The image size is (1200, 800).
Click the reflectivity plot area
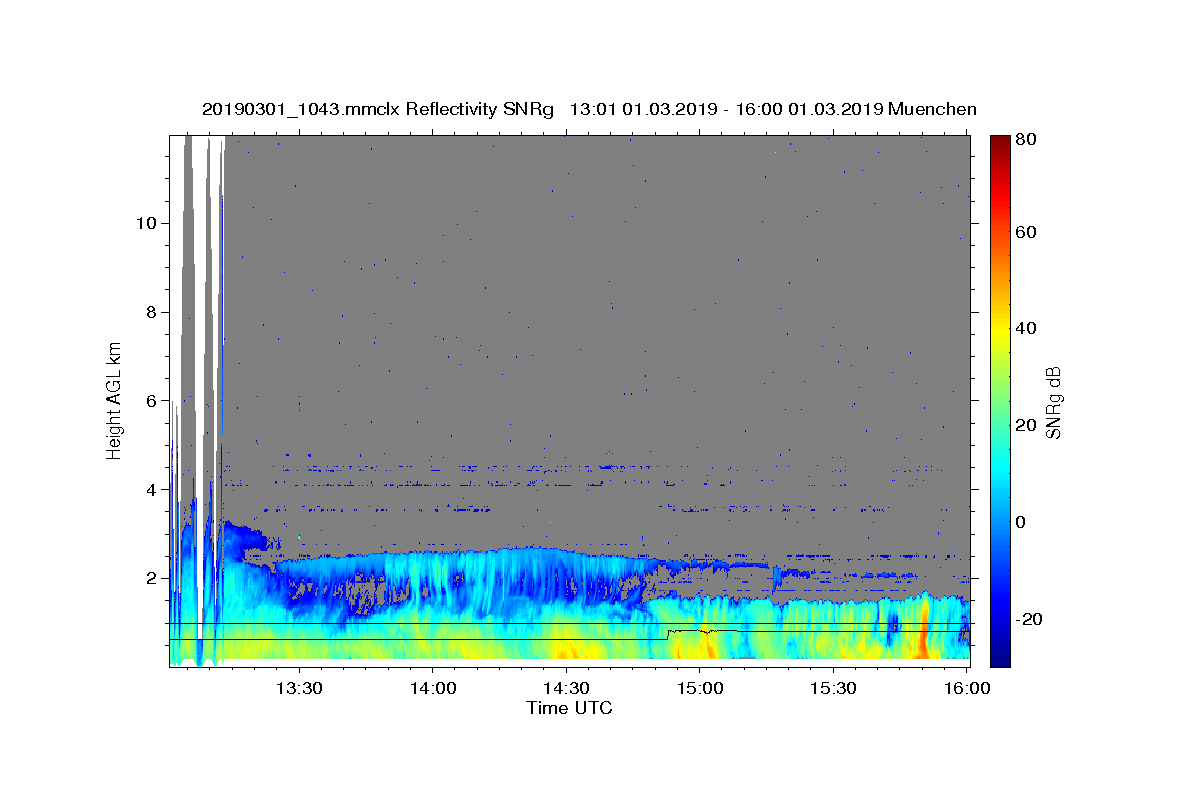coord(569,400)
